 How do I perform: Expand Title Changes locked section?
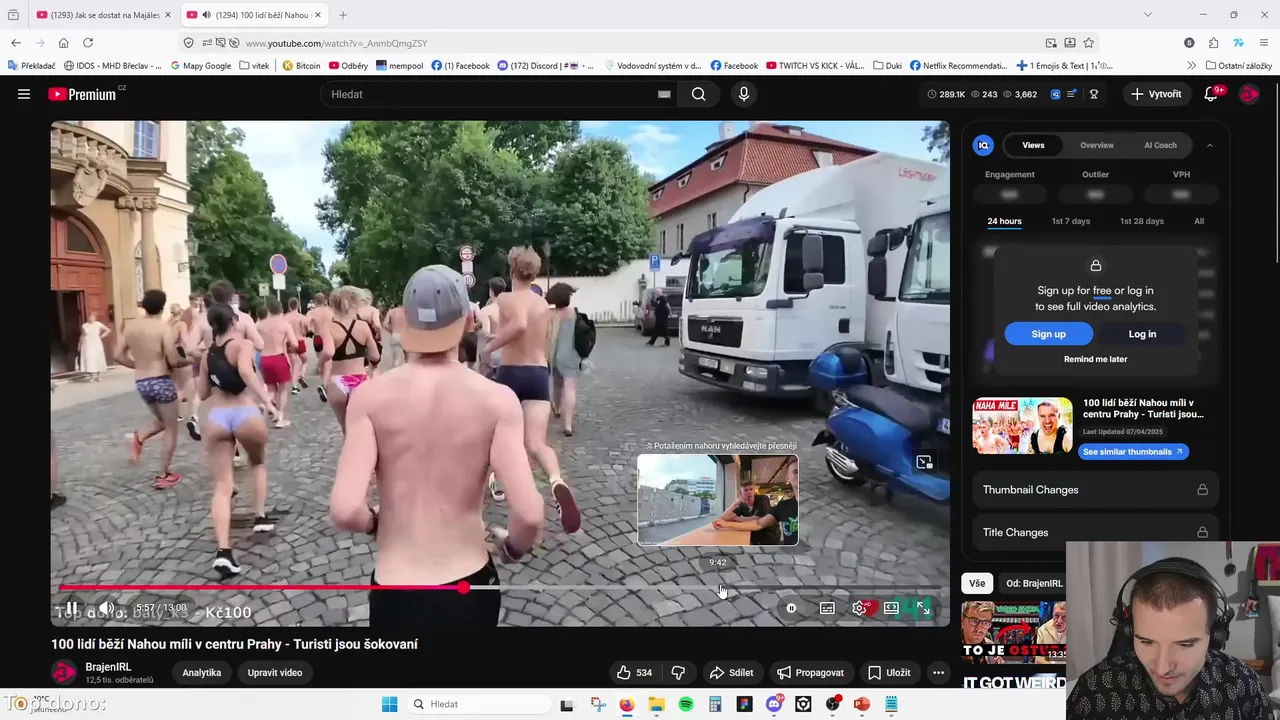coord(1095,532)
